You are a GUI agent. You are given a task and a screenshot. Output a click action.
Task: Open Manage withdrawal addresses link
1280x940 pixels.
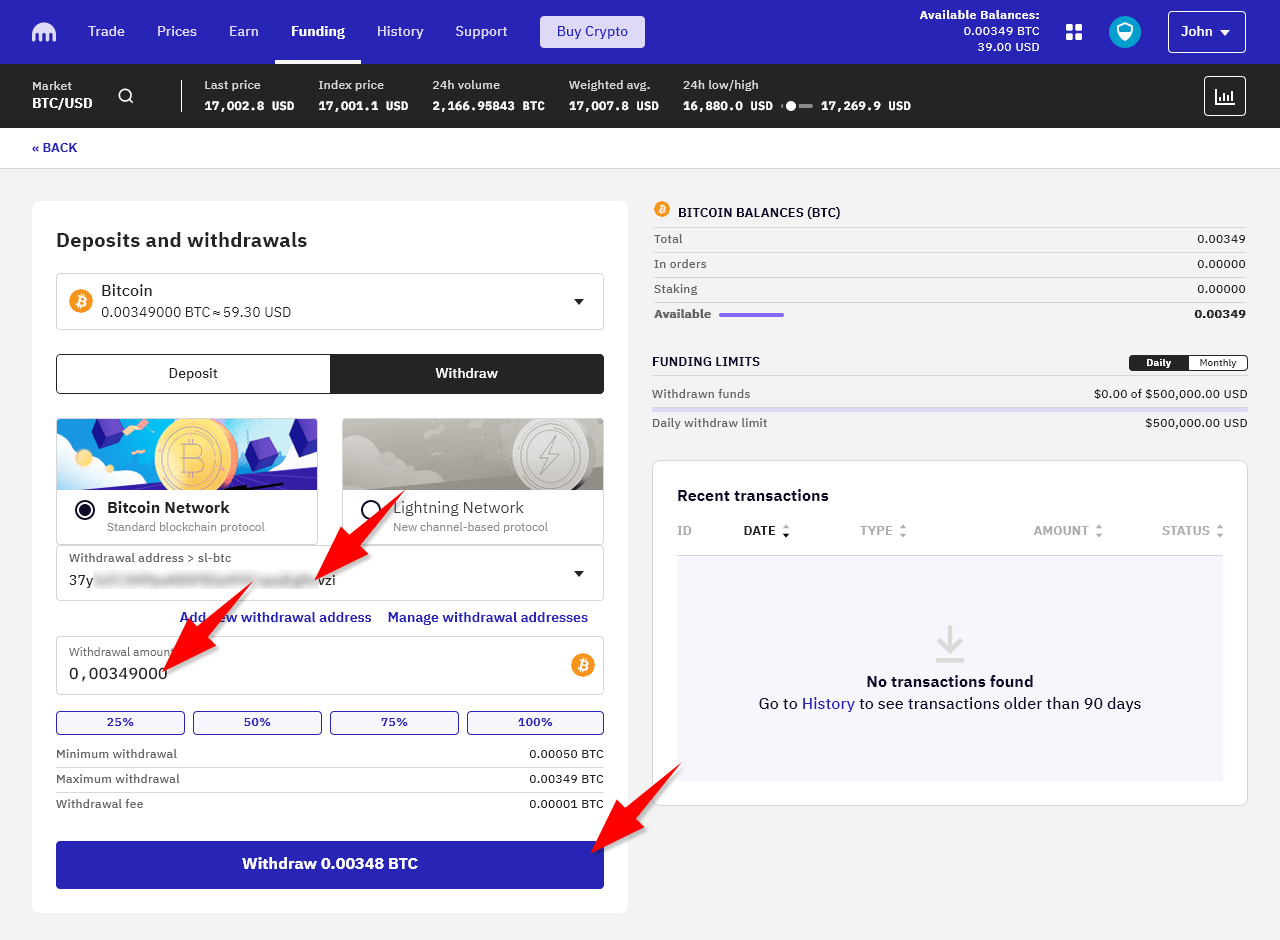487,618
